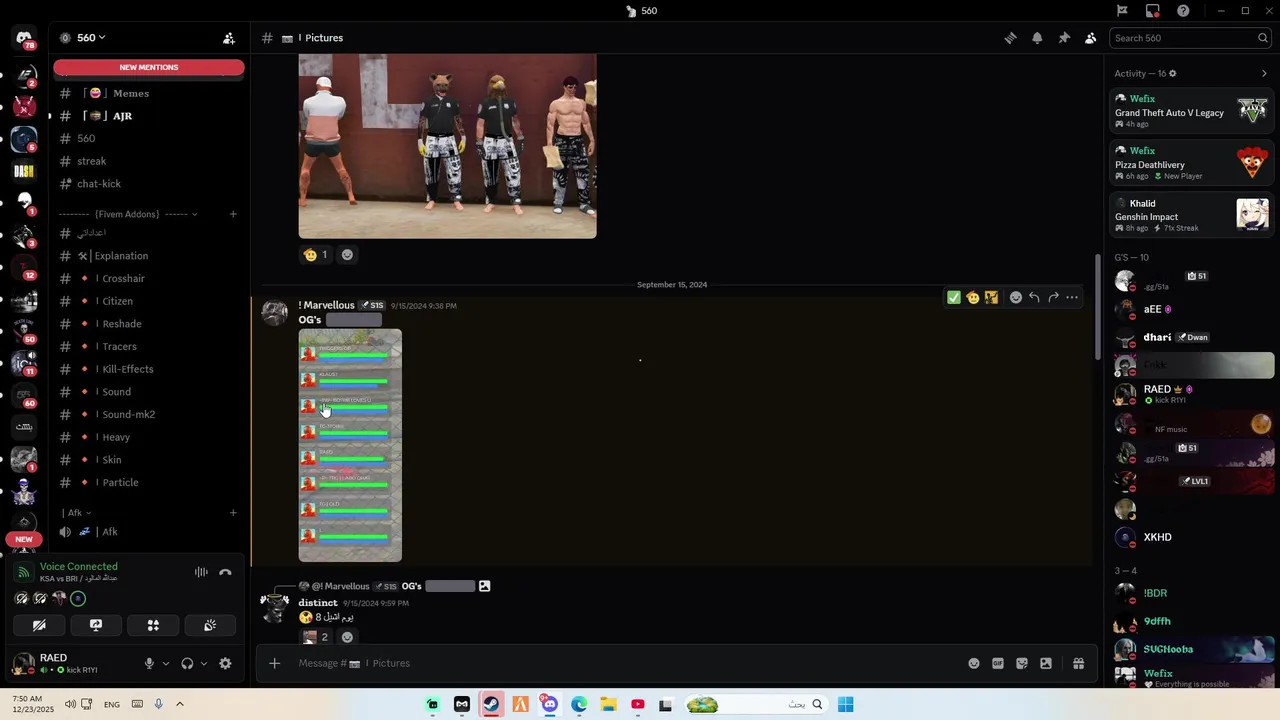Toggle the member list icon
1280x720 pixels.
click(1090, 38)
